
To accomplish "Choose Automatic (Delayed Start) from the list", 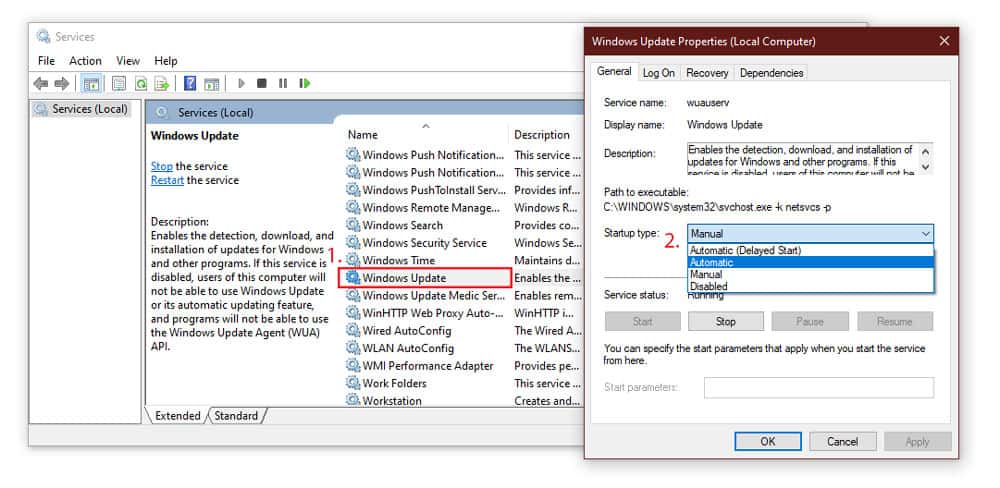I will click(810, 250).
